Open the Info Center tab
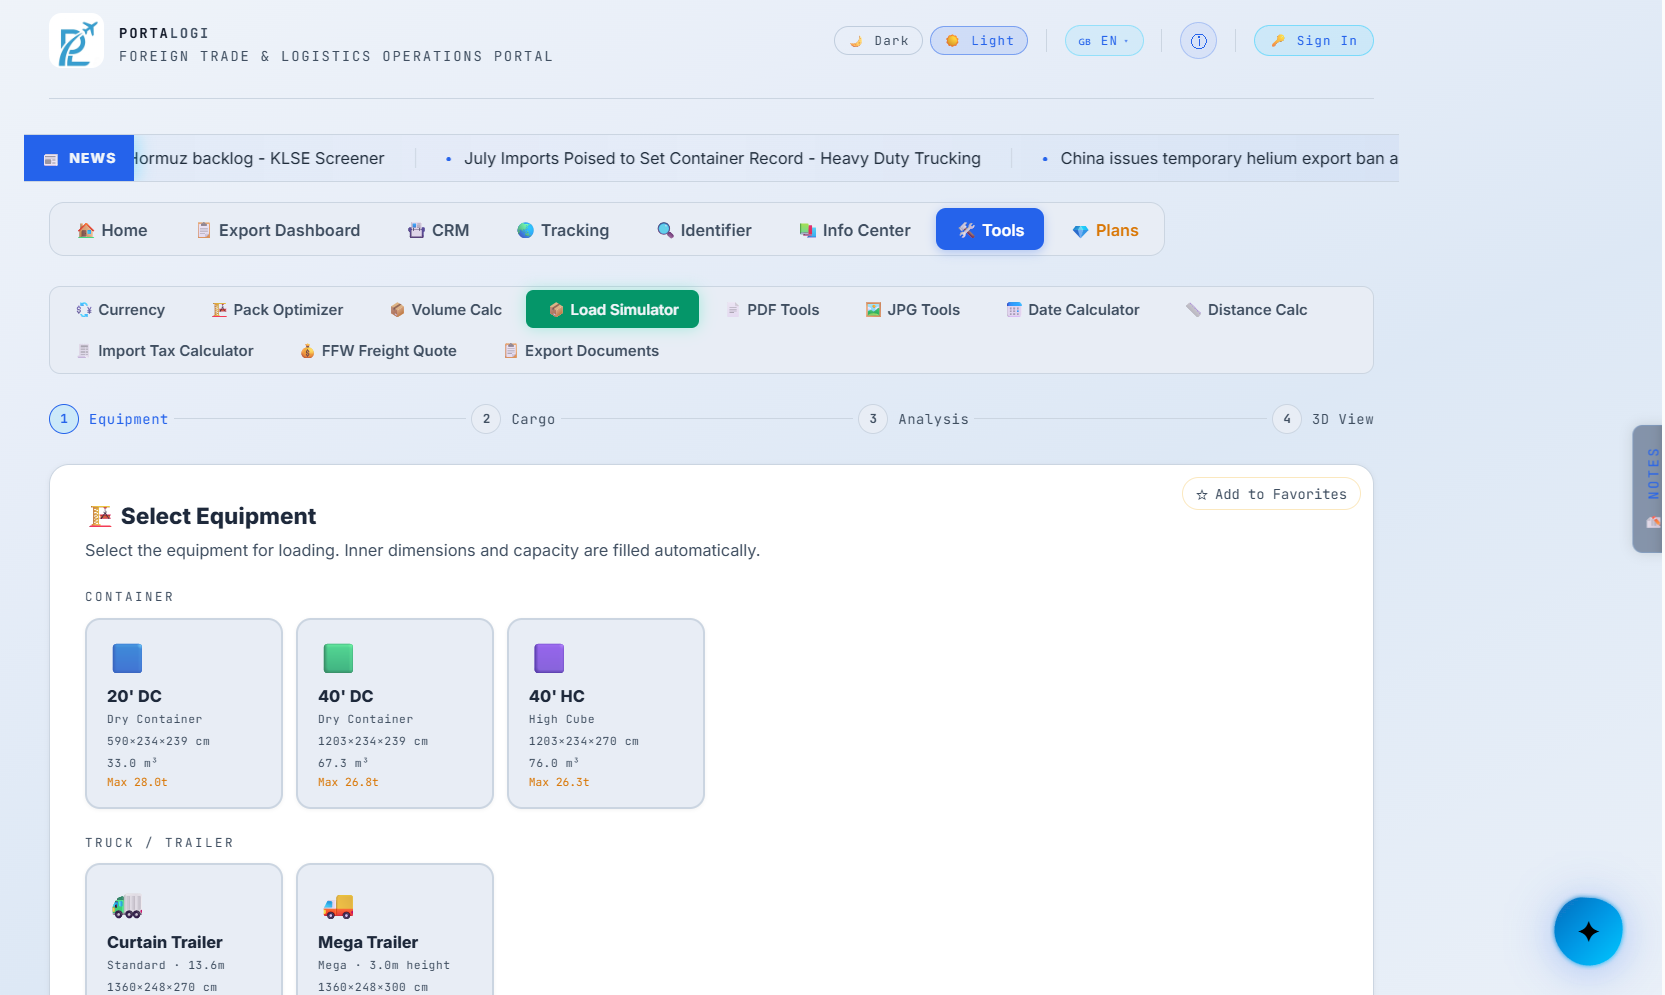Viewport: 1665px width, 995px height. point(855,230)
